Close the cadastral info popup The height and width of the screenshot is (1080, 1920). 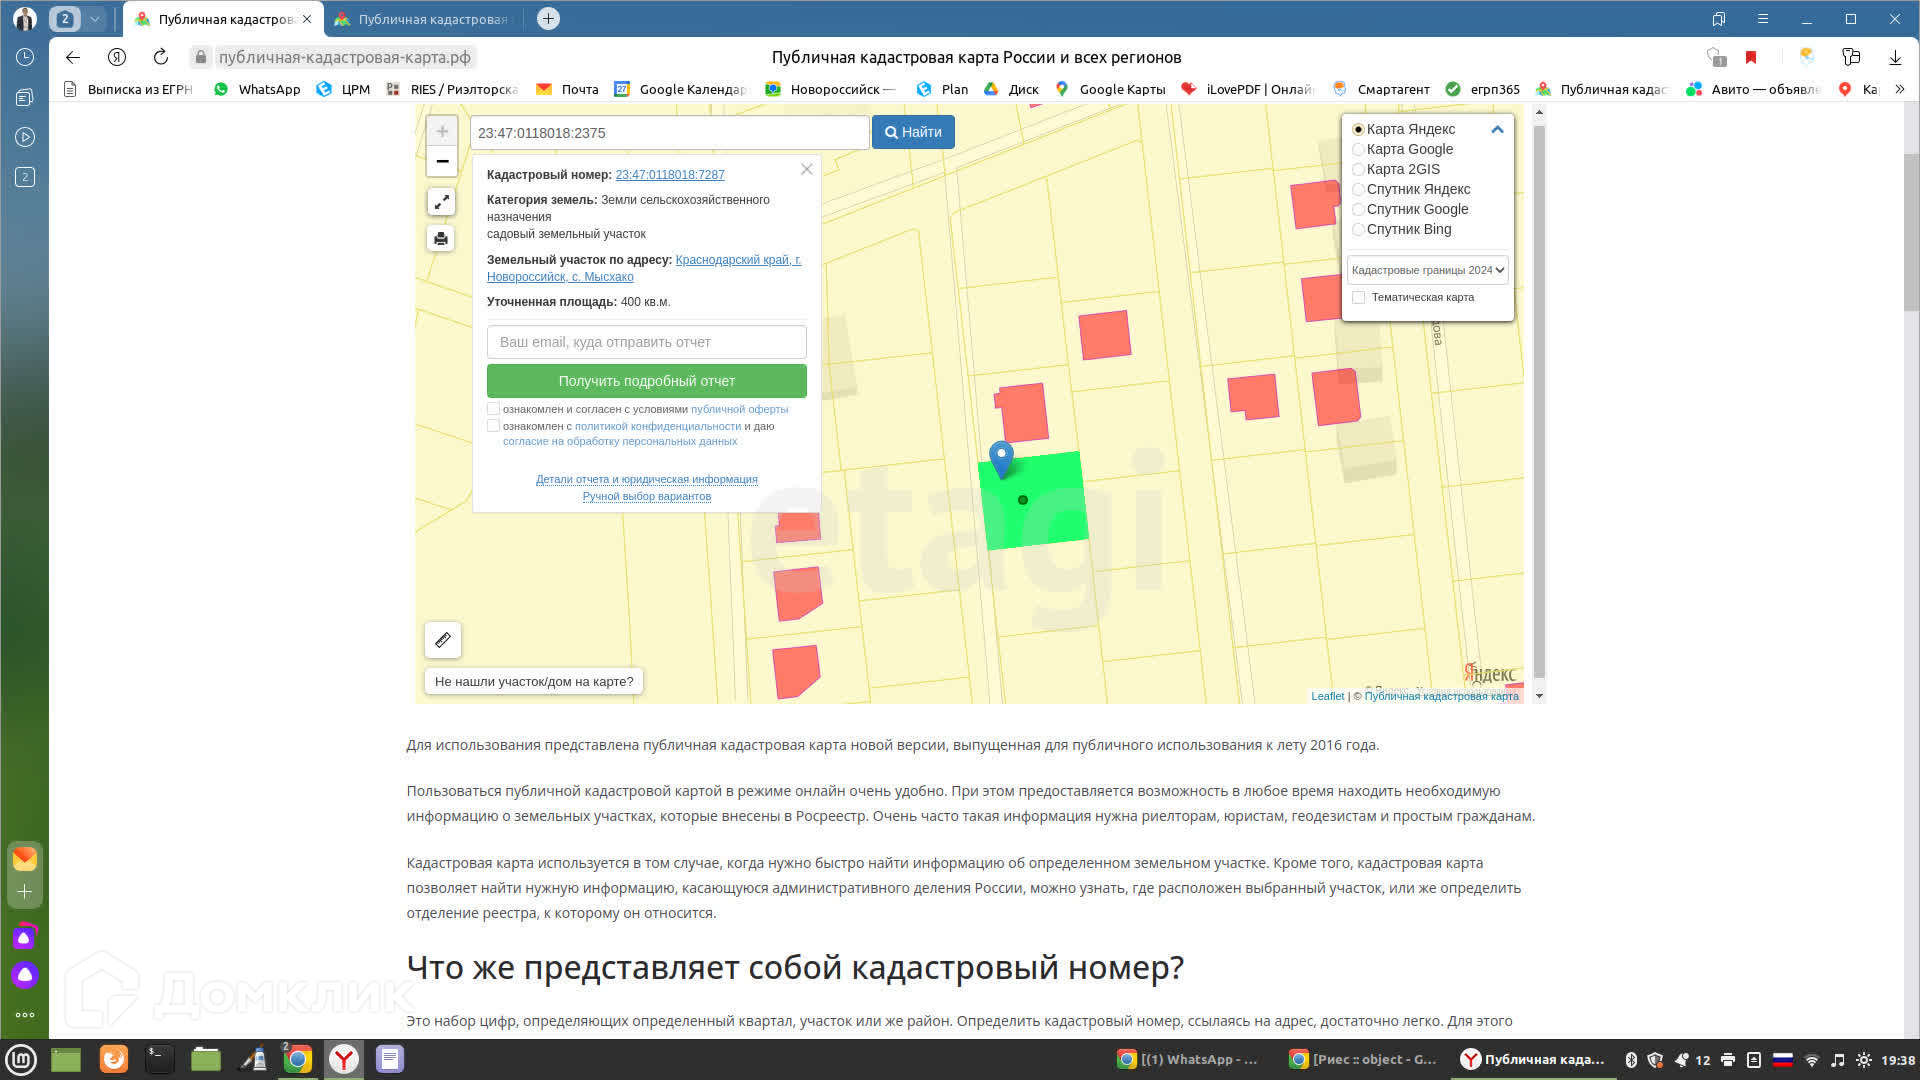[x=806, y=170]
